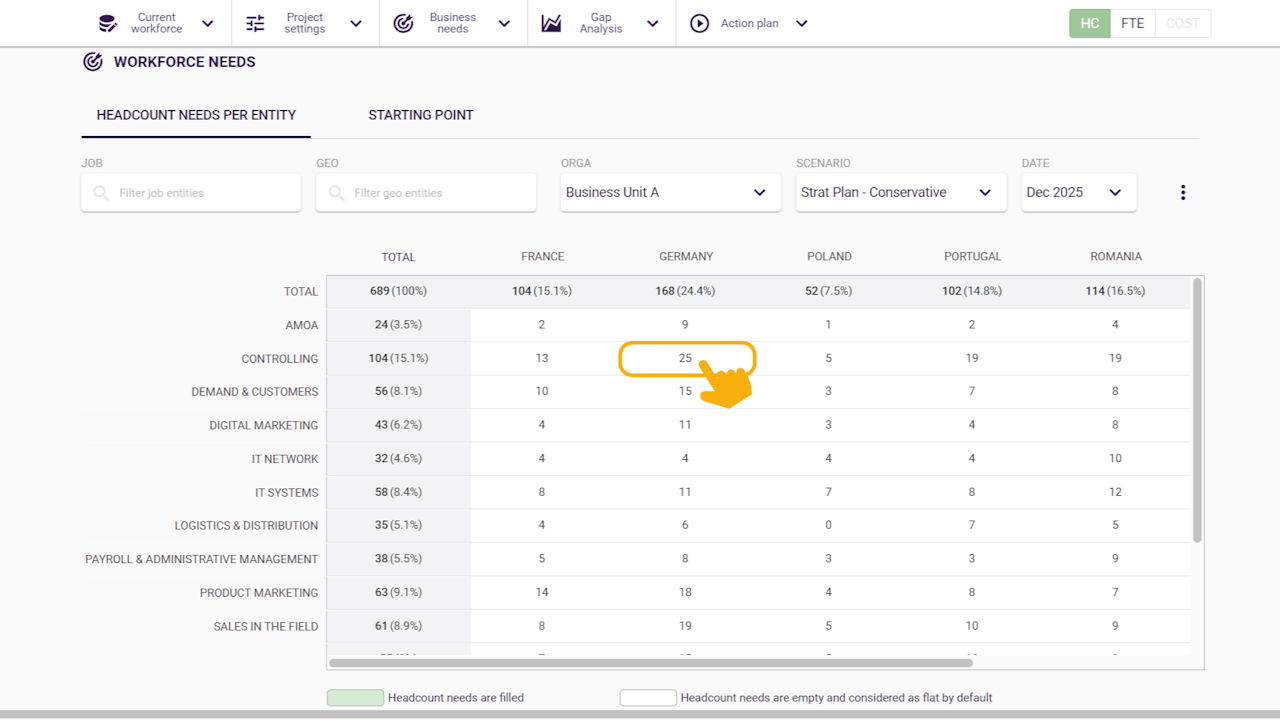Viewport: 1280px width, 720px height.
Task: Click the Action plan play icon
Action: 699,23
